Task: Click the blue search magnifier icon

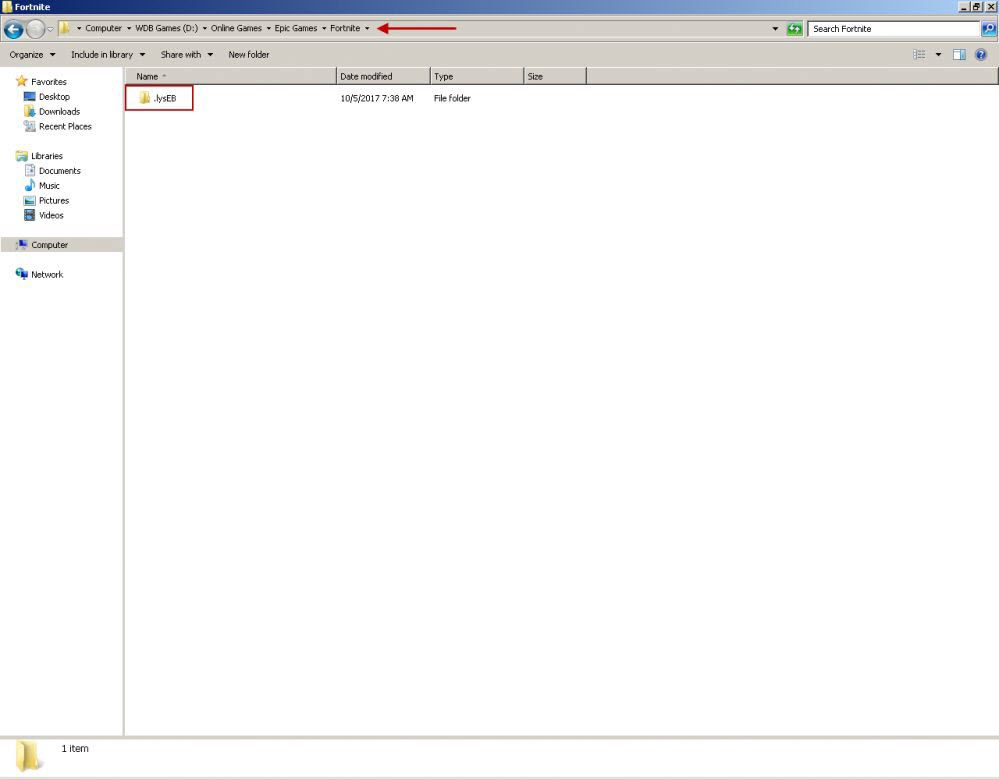Action: (988, 28)
